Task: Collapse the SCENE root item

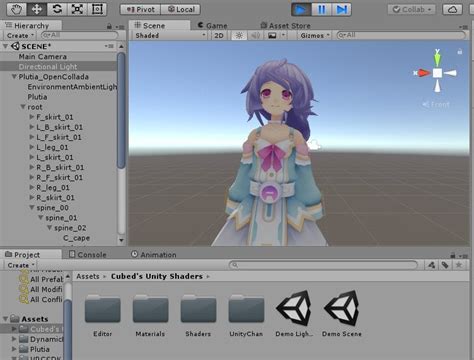Action: click(x=6, y=46)
